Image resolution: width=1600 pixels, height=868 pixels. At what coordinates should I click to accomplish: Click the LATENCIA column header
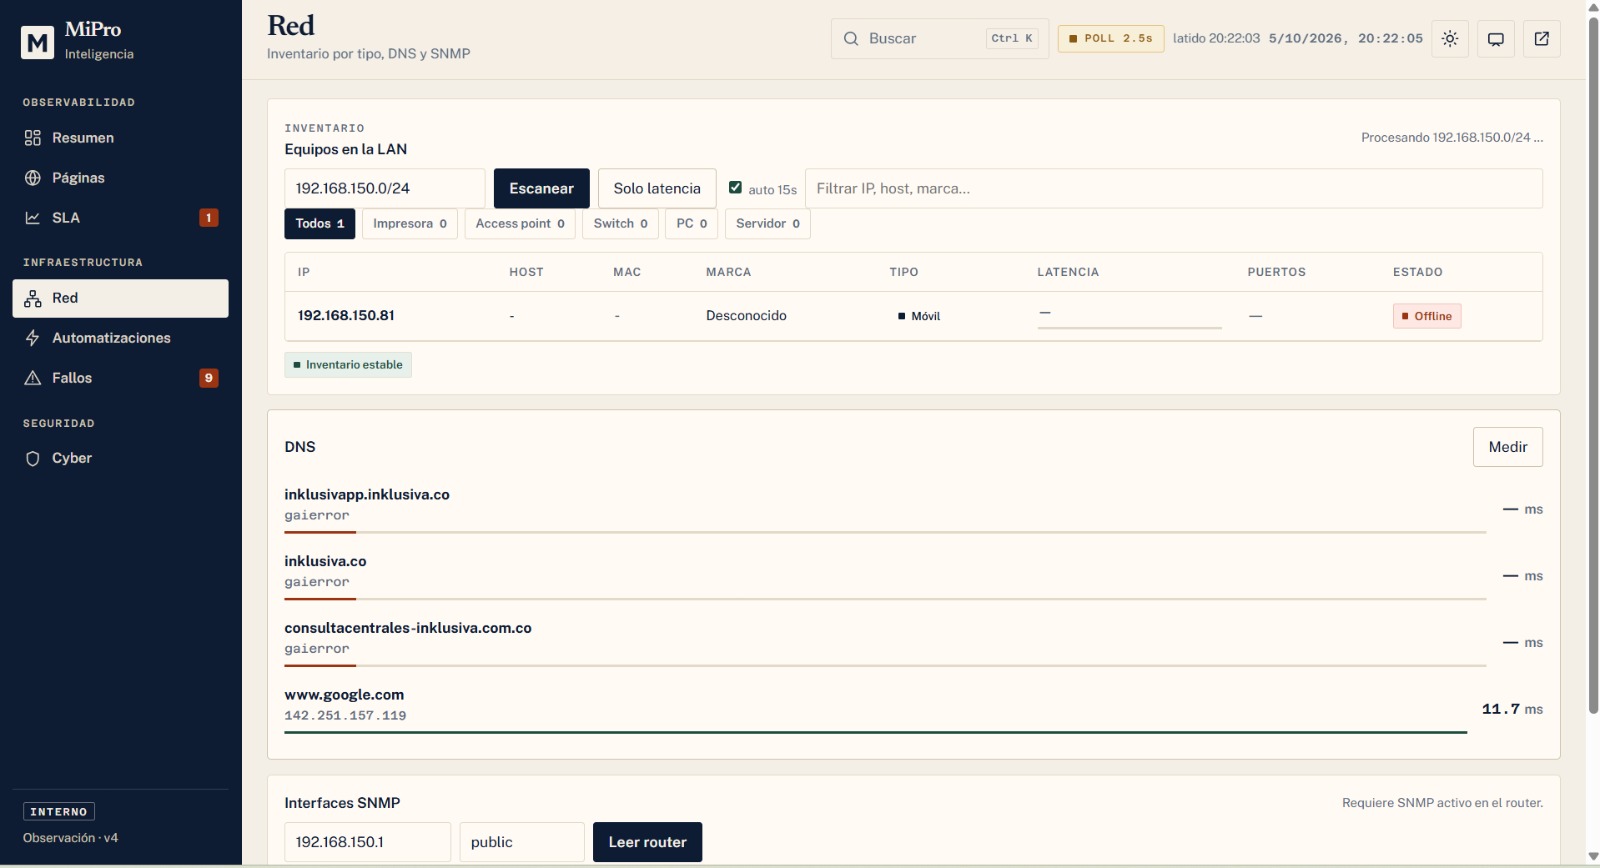(1068, 272)
